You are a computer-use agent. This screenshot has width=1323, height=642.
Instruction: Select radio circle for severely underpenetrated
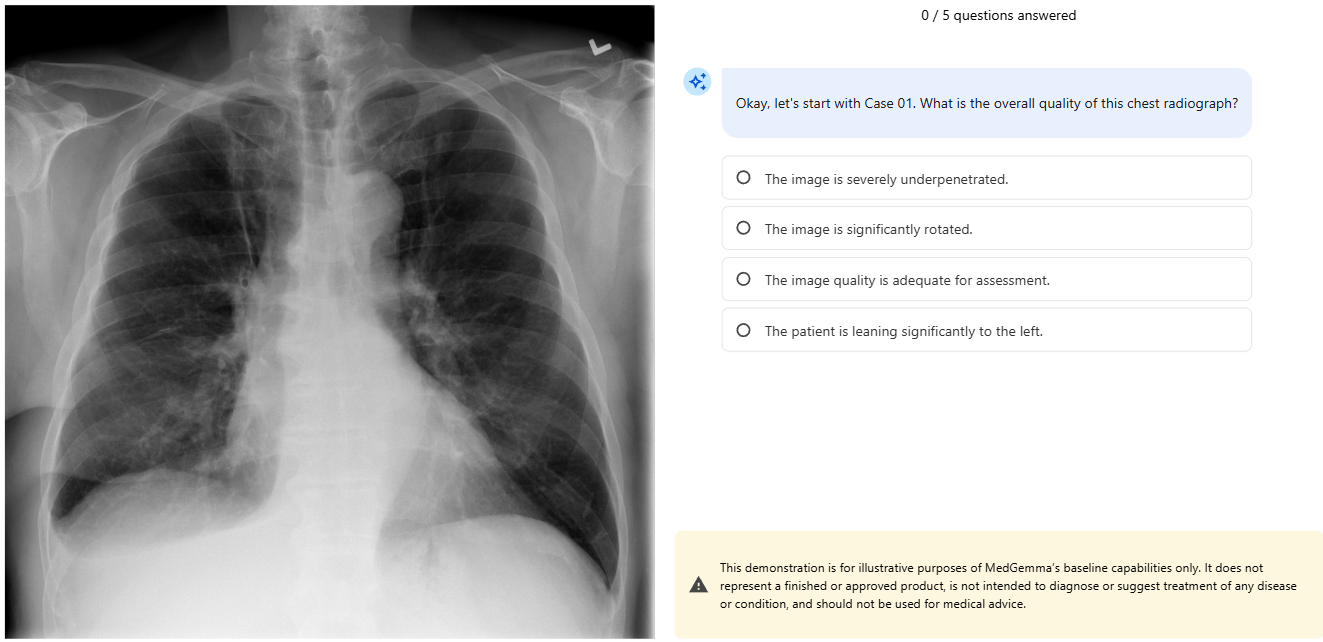click(x=743, y=178)
